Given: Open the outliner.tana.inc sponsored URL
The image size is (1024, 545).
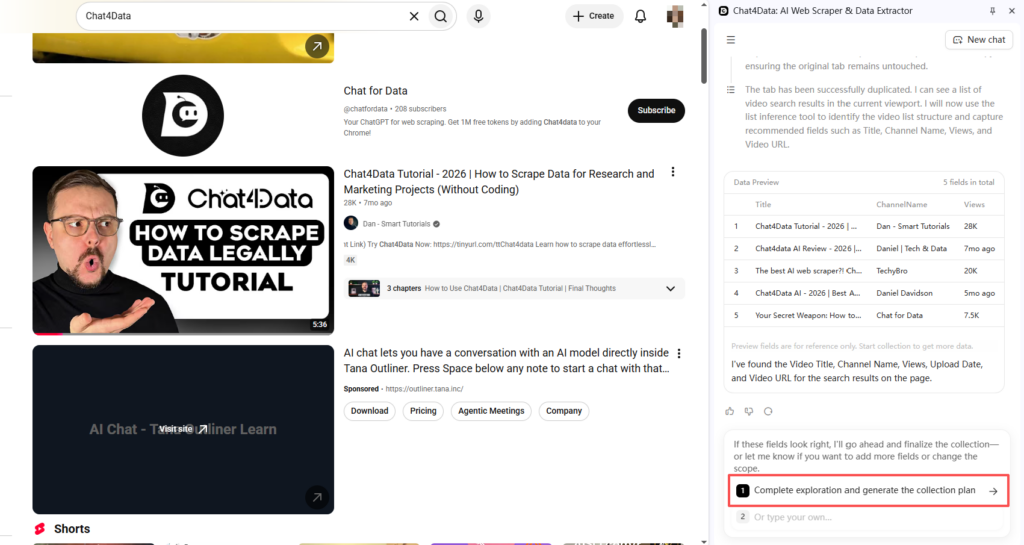Looking at the screenshot, I should (x=424, y=389).
